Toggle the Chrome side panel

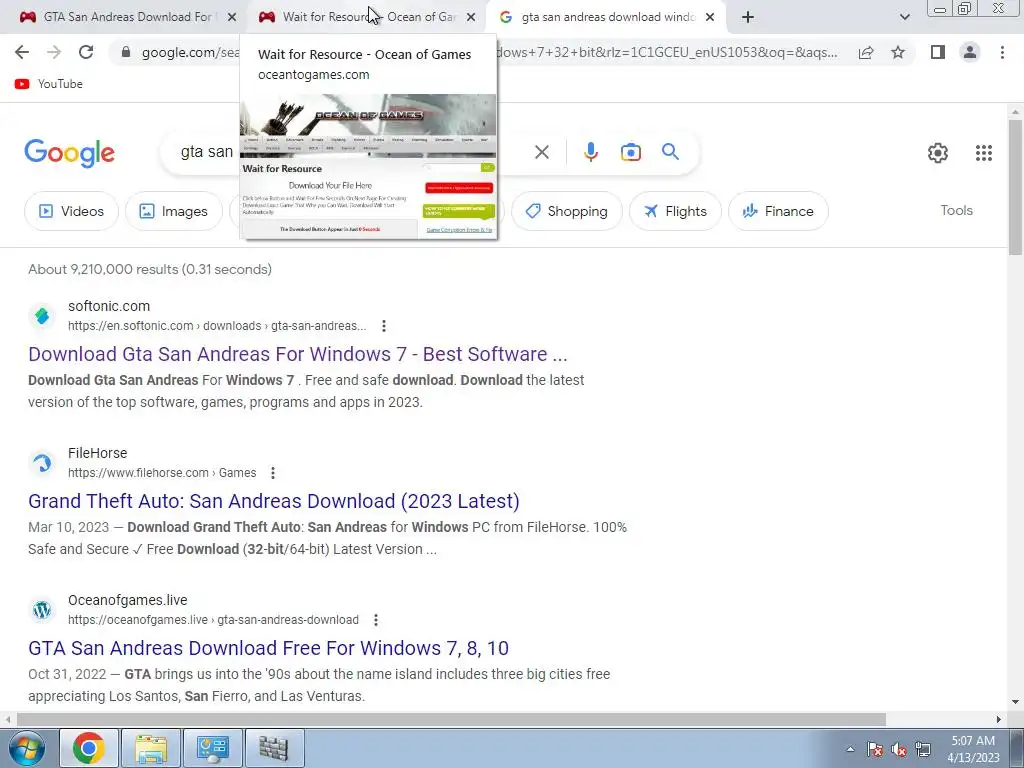[938, 52]
